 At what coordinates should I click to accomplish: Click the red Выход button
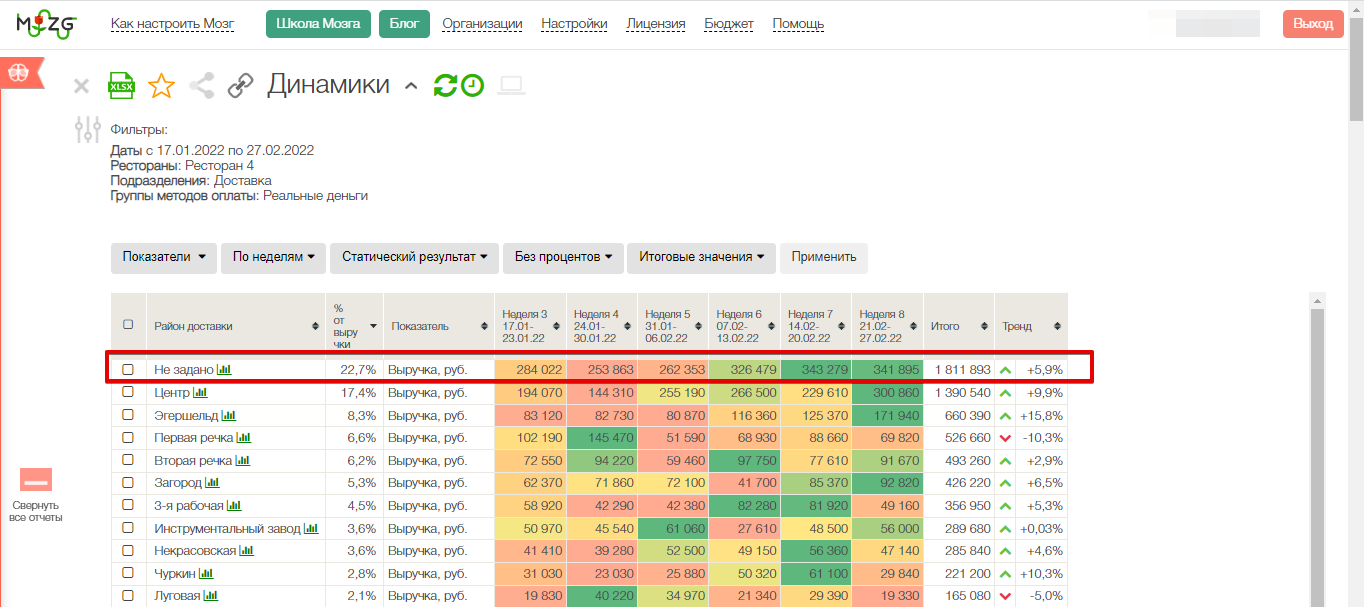point(1313,24)
